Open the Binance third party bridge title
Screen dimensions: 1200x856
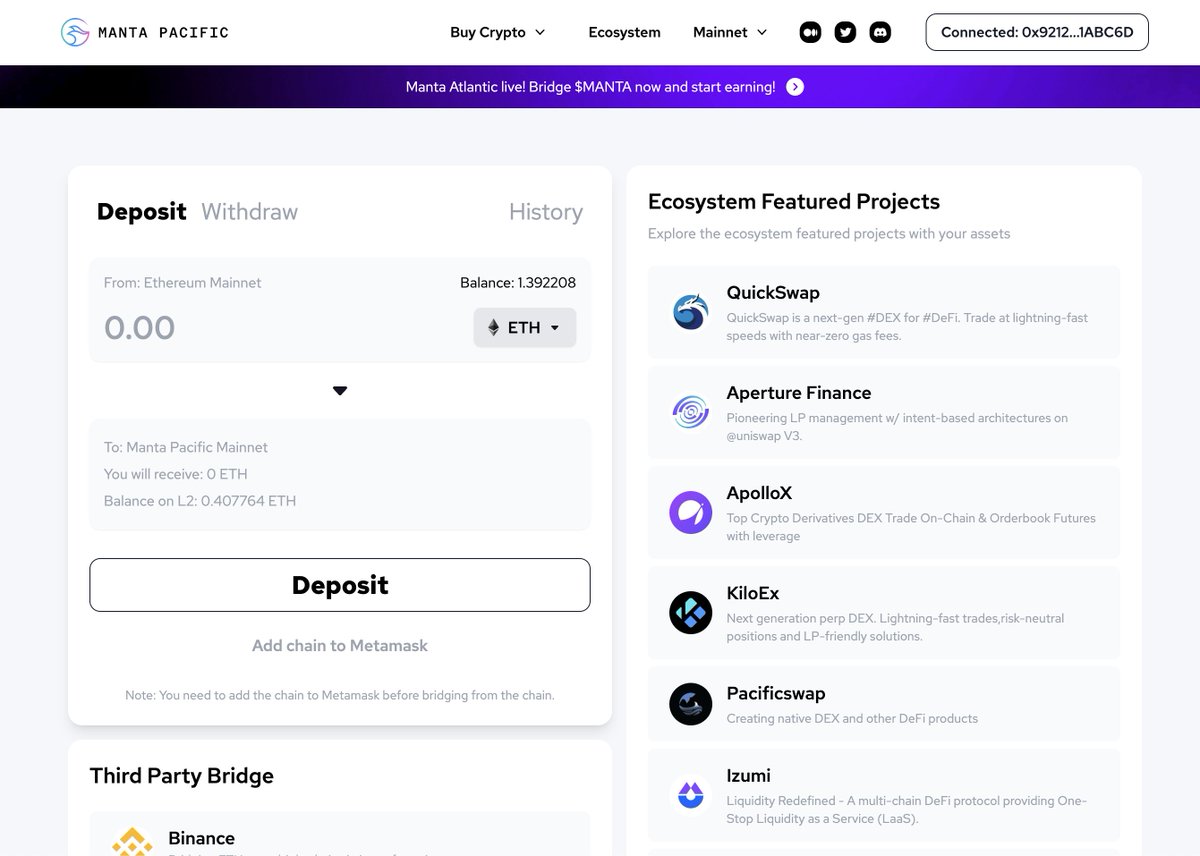(202, 838)
